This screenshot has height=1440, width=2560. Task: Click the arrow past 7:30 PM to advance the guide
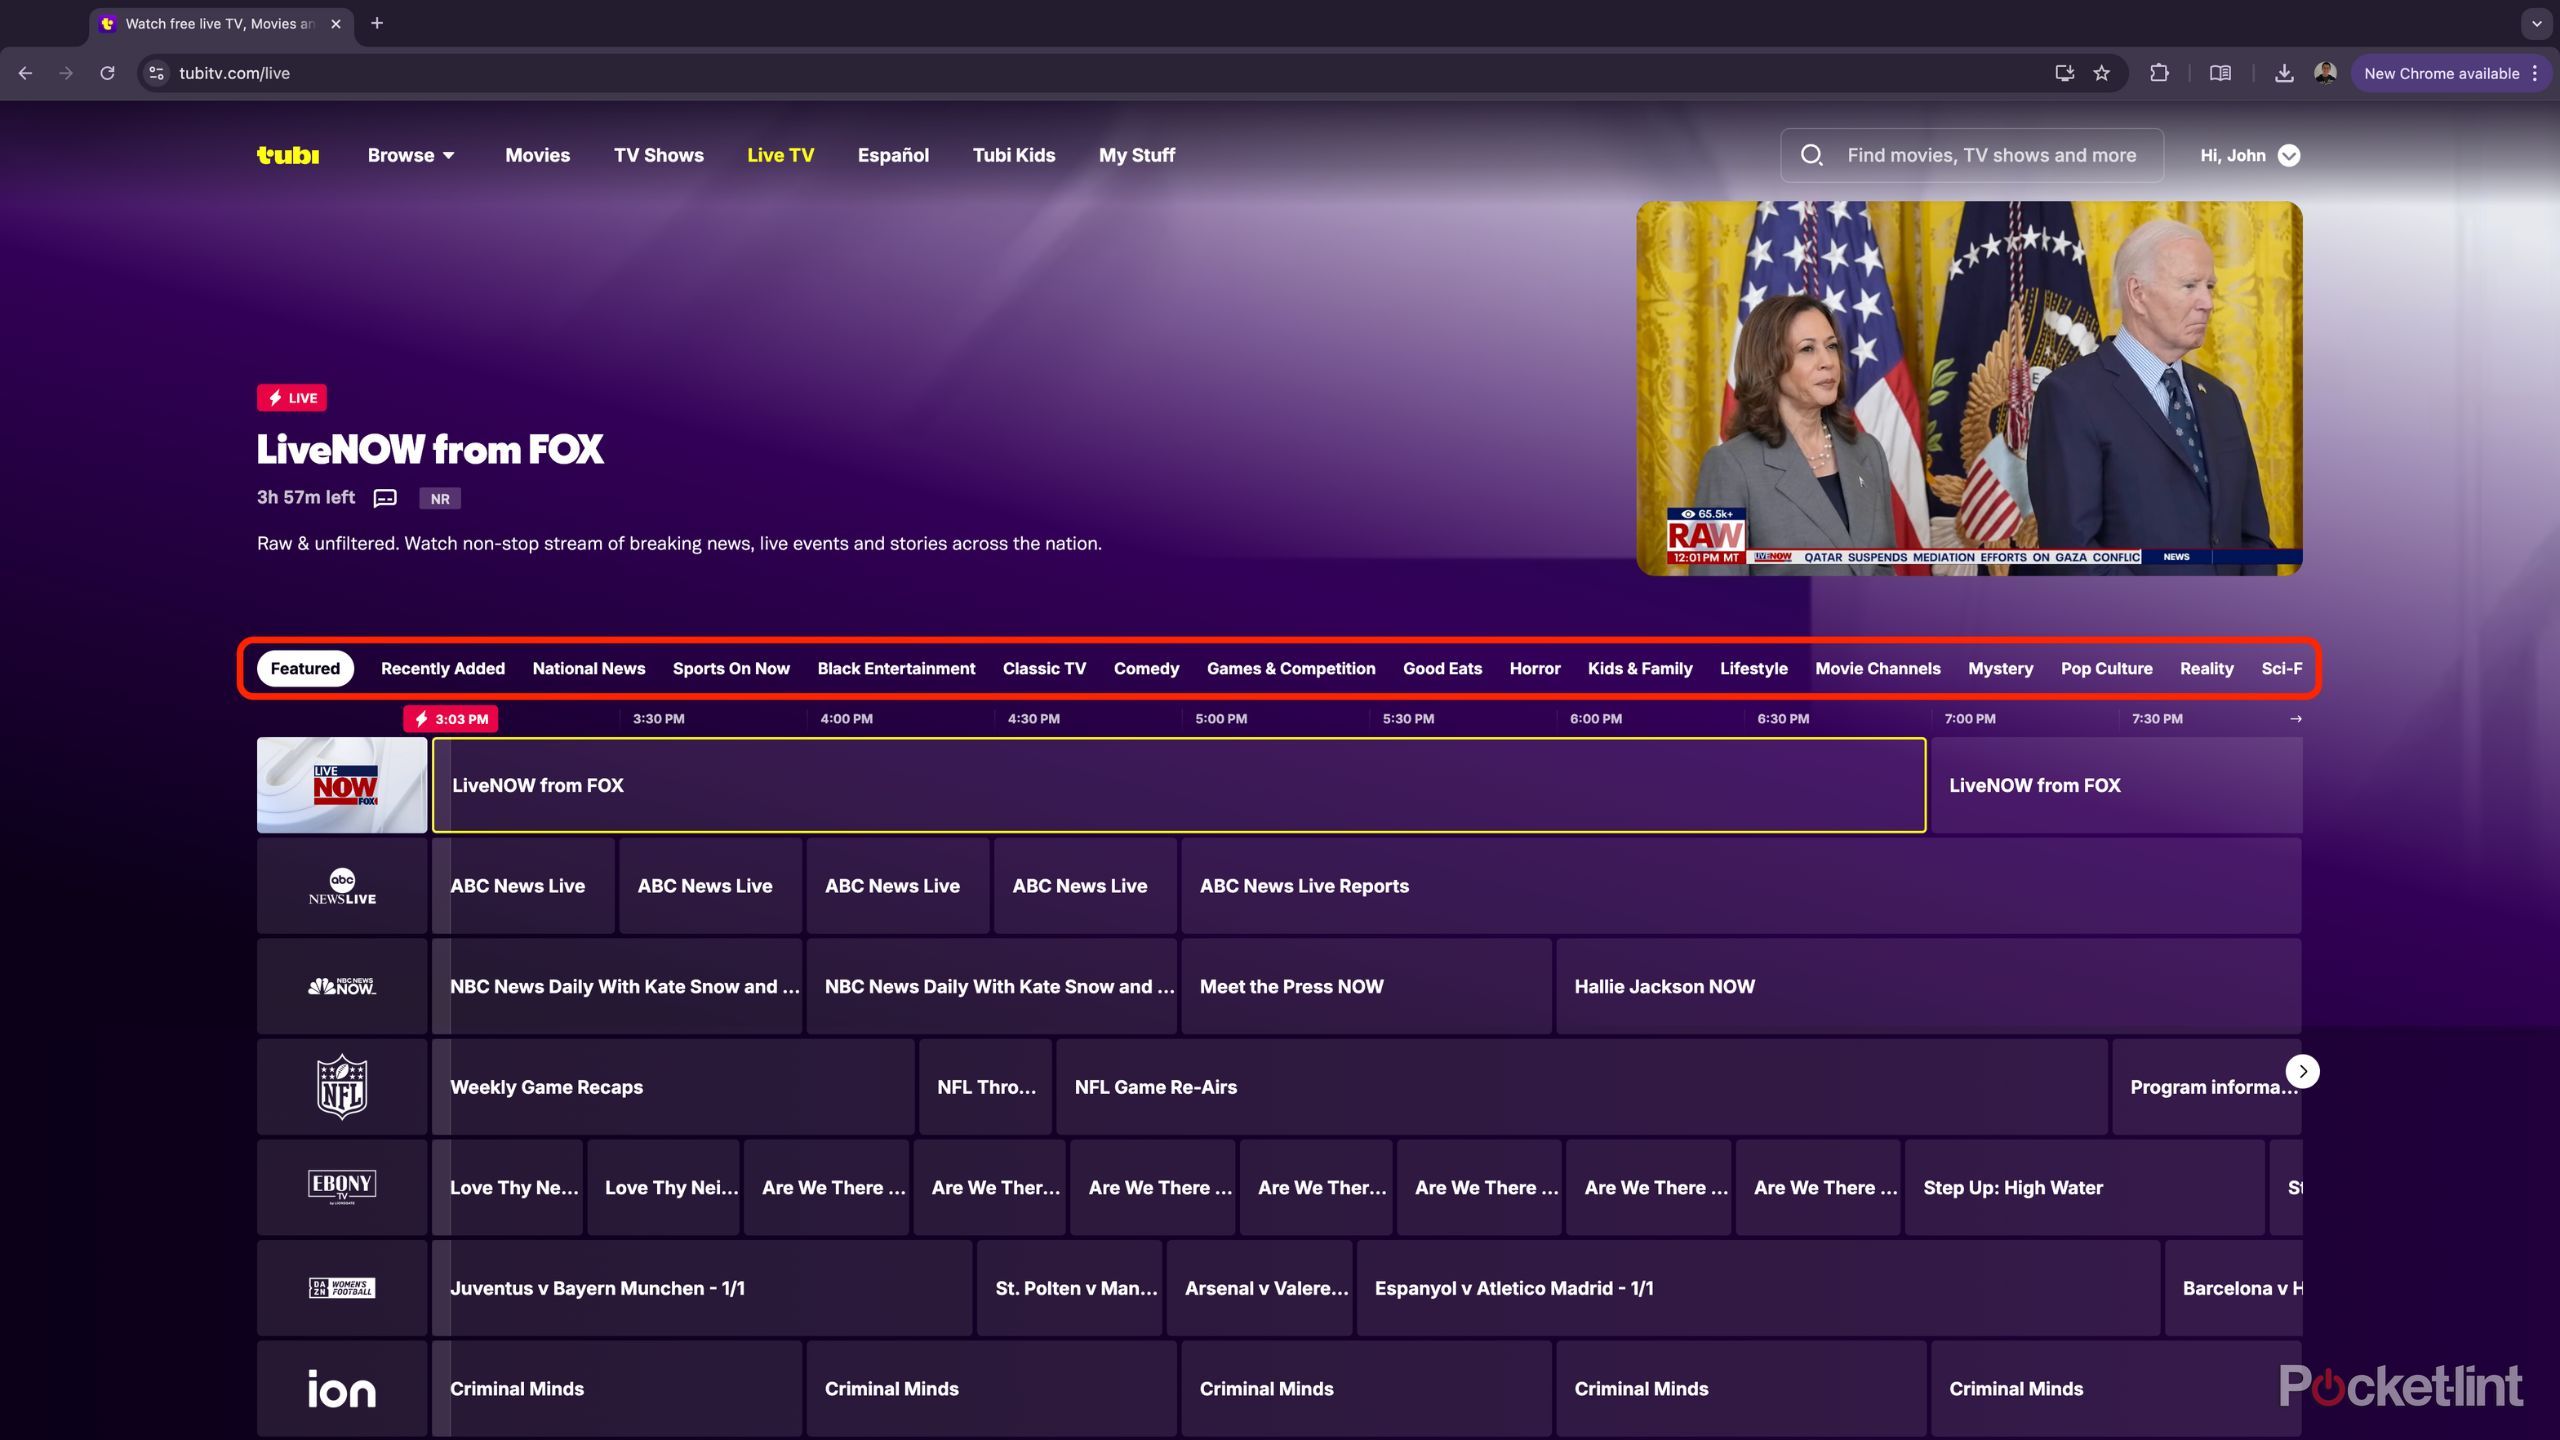point(2294,718)
